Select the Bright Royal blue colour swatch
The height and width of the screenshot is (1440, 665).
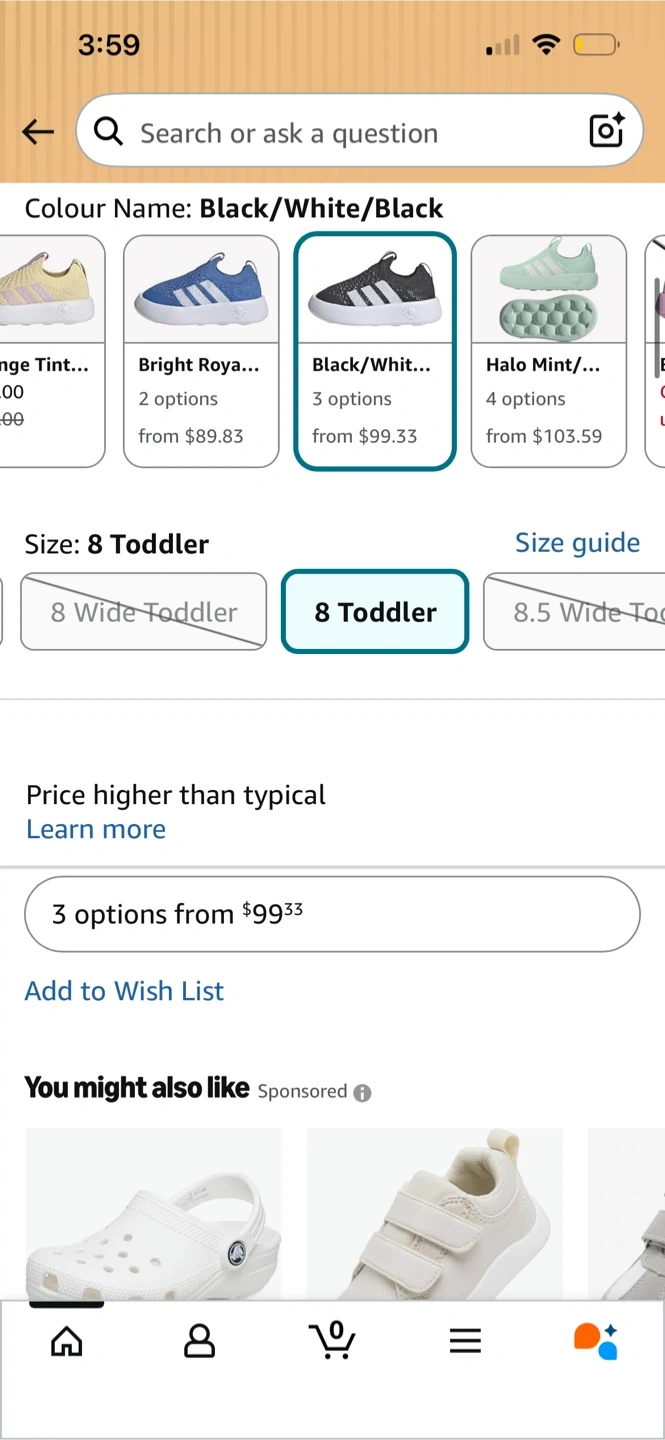[x=200, y=351]
